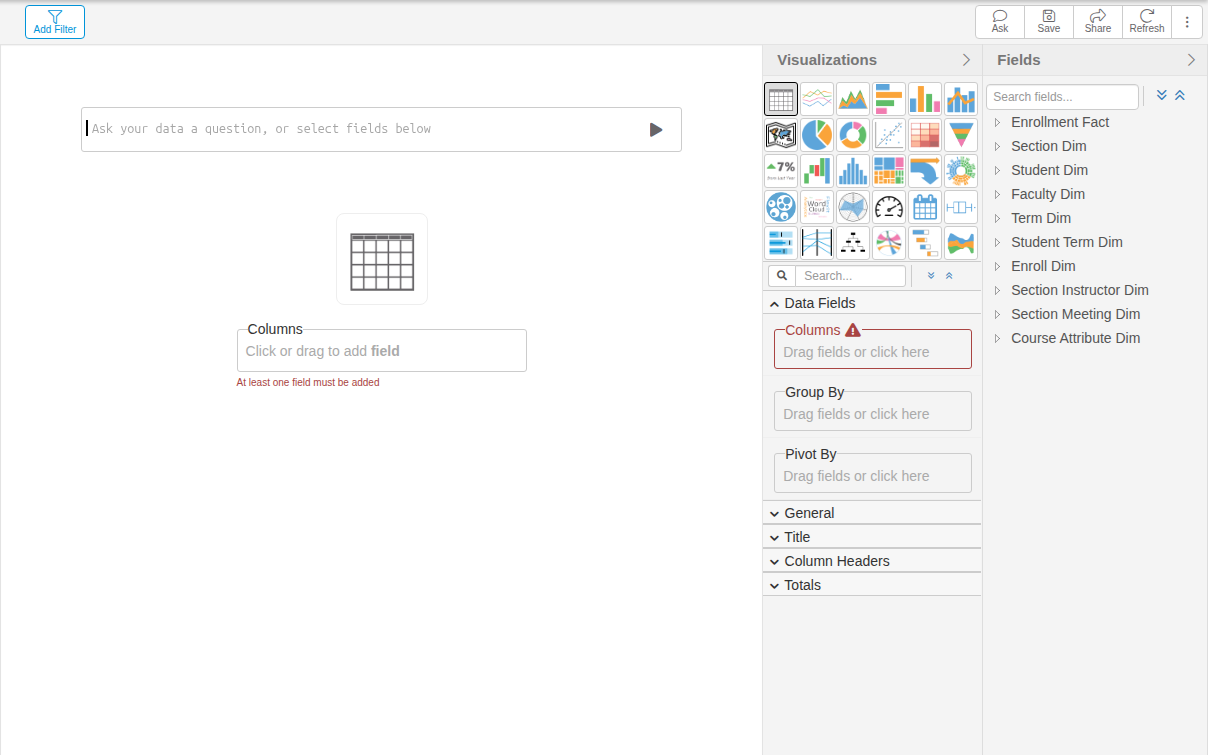Expand the Enroll Dim field group
Image resolution: width=1208 pixels, height=755 pixels.
(997, 266)
